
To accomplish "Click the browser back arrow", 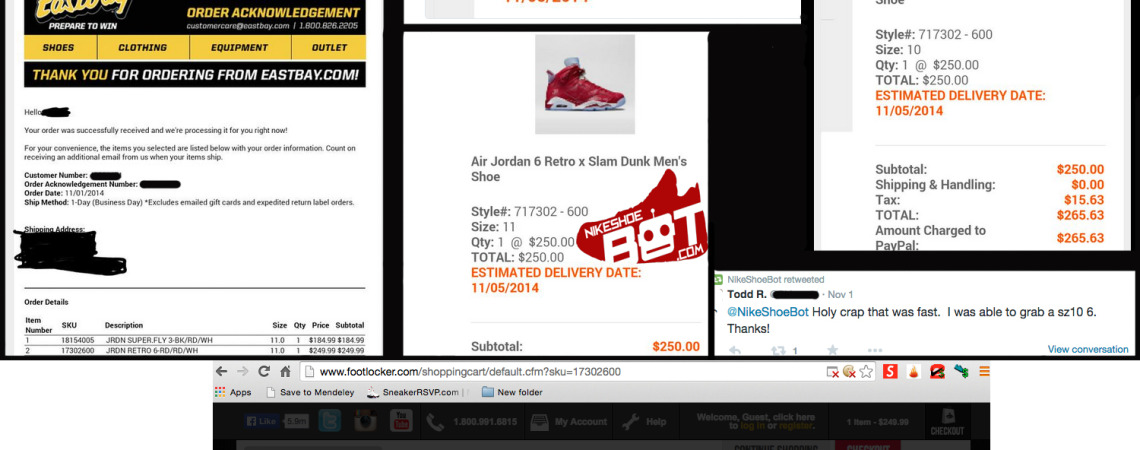I will pos(222,371).
